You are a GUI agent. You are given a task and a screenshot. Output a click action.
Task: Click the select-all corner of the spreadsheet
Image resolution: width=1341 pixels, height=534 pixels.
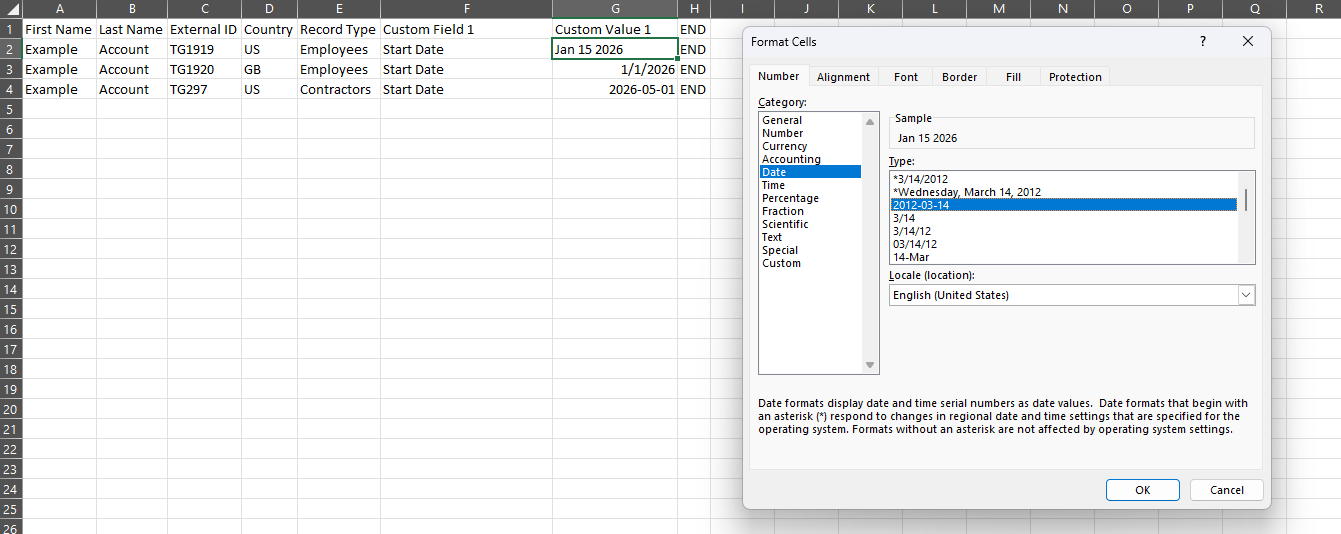pos(11,9)
